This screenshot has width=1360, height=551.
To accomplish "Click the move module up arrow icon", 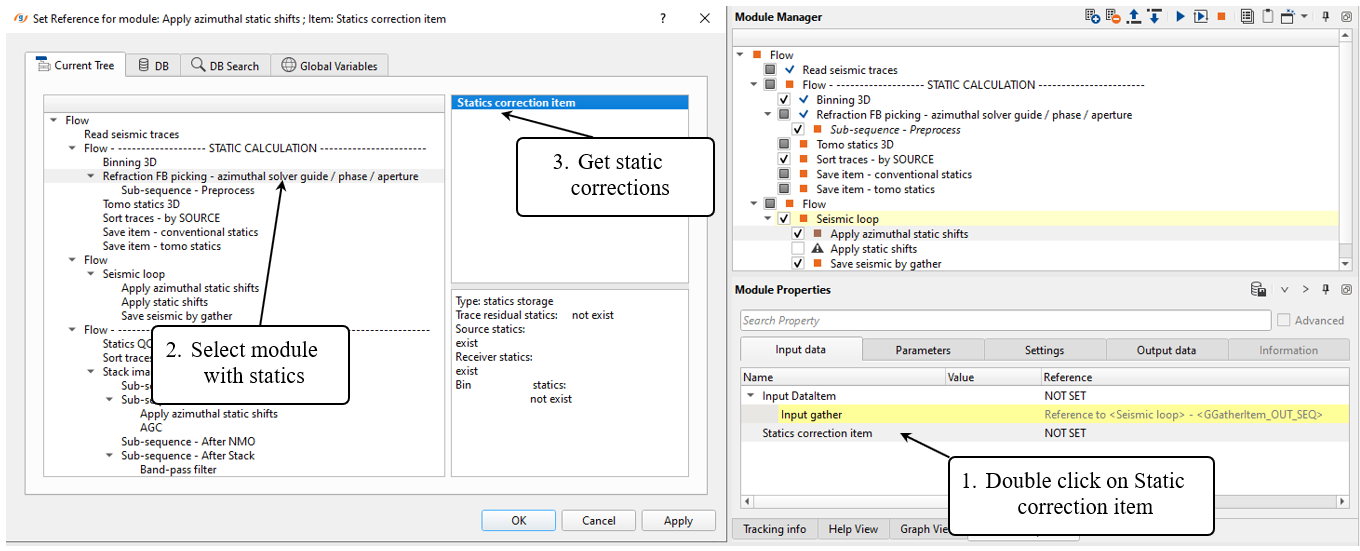I will tap(1133, 17).
